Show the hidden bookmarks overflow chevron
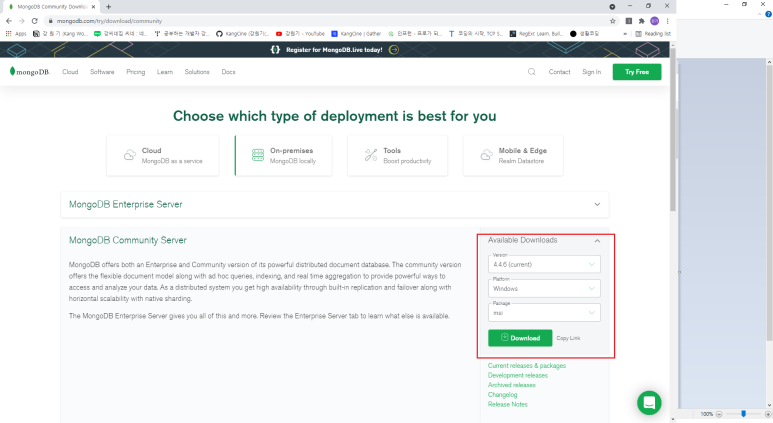Image resolution: width=773 pixels, height=423 pixels. point(625,34)
